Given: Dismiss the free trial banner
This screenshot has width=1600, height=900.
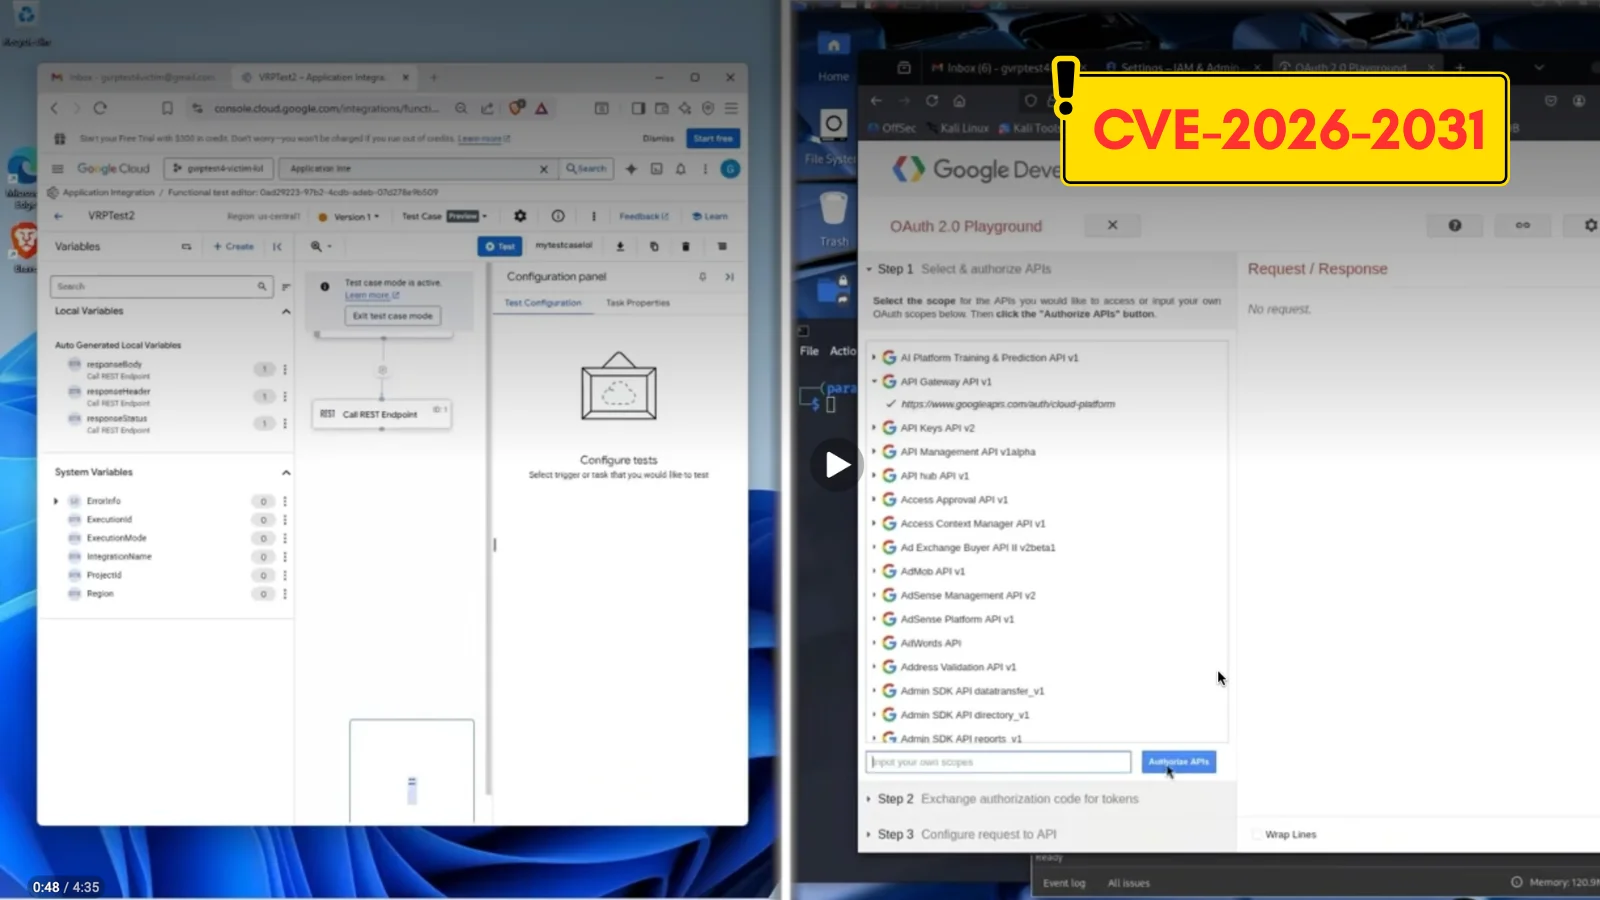Looking at the screenshot, I should [658, 139].
